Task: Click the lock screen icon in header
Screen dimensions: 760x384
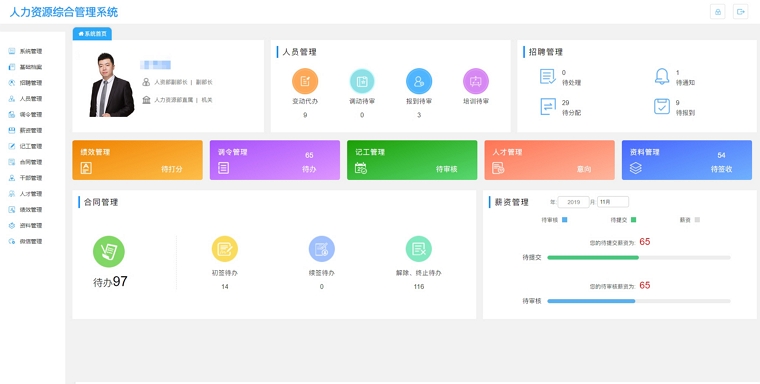Action: tap(718, 12)
